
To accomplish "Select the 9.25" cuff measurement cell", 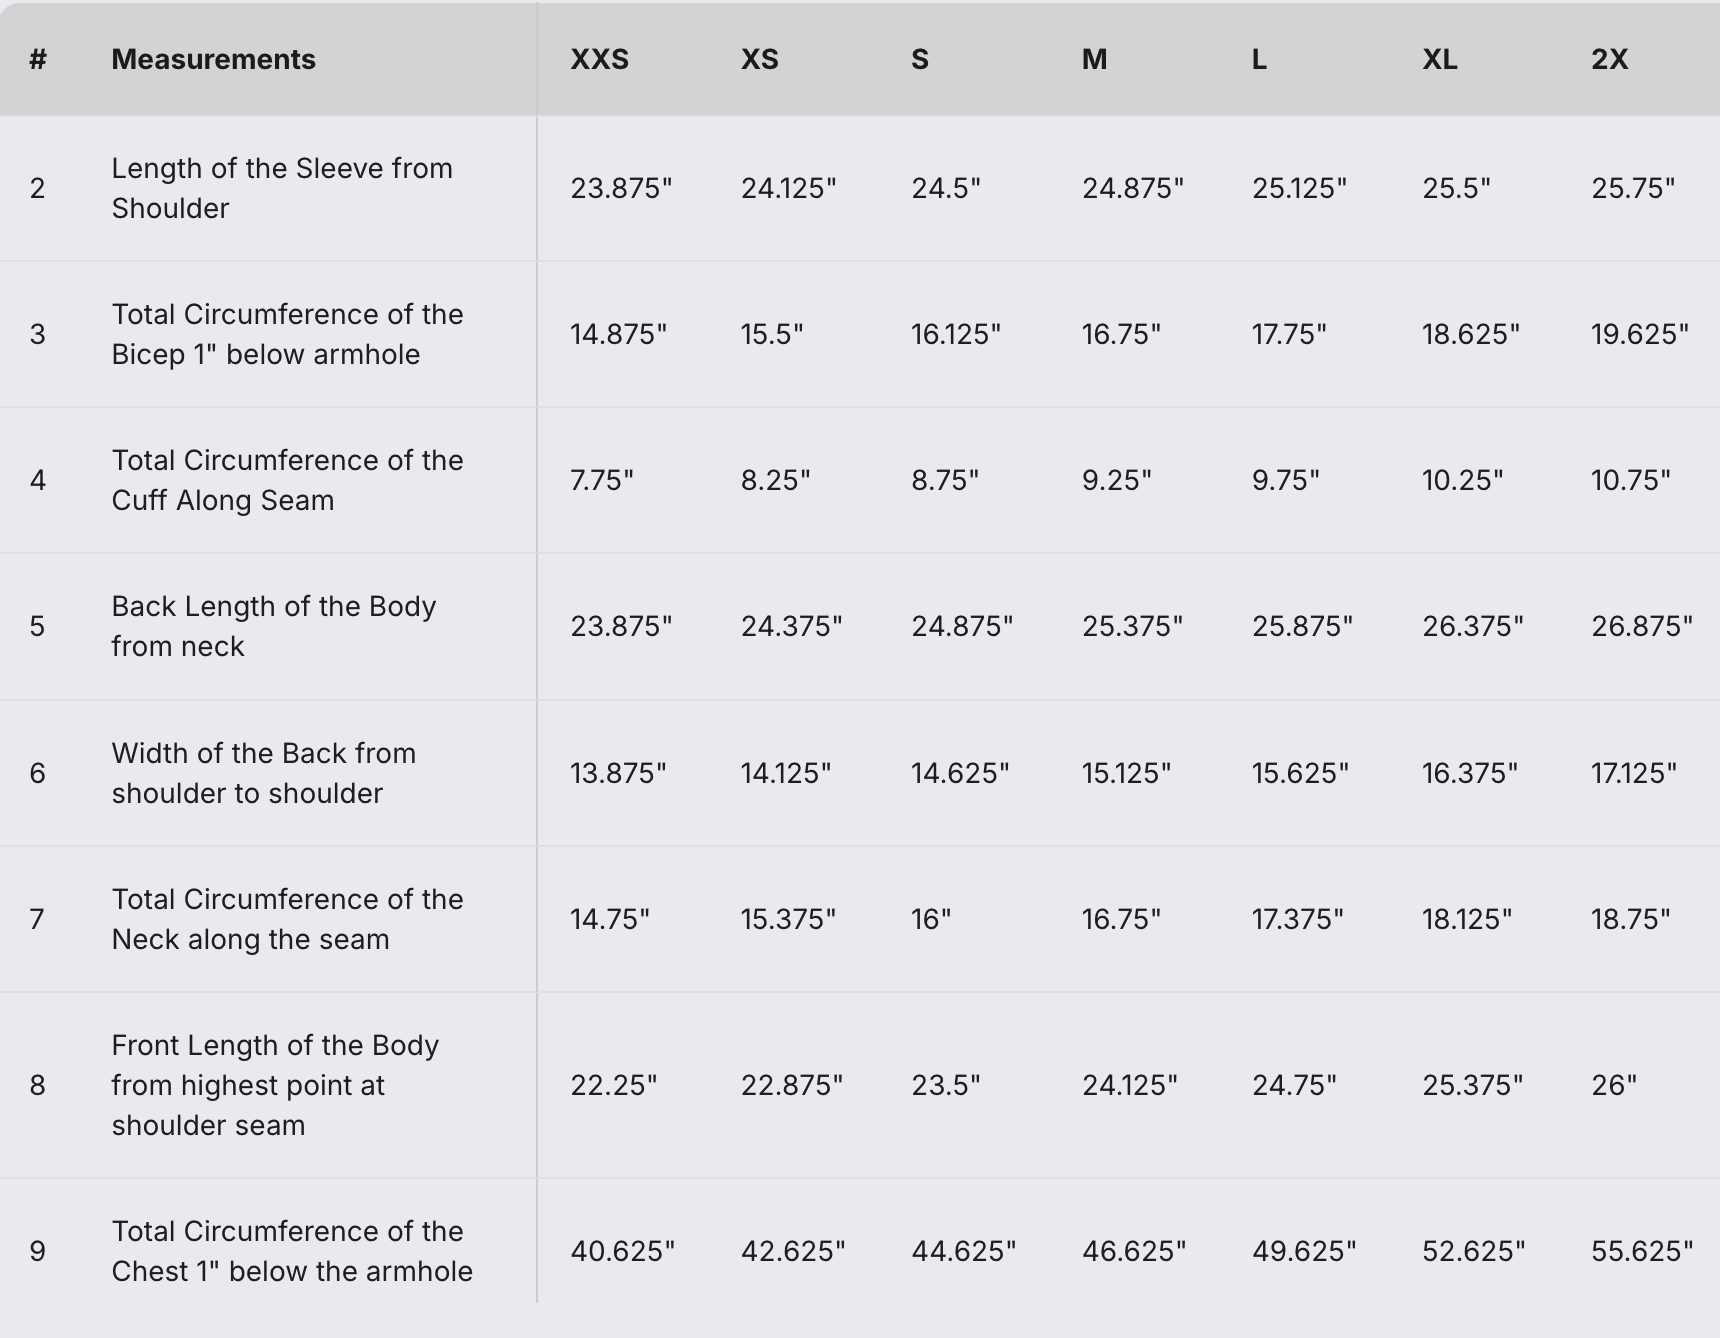I will coord(1116,480).
